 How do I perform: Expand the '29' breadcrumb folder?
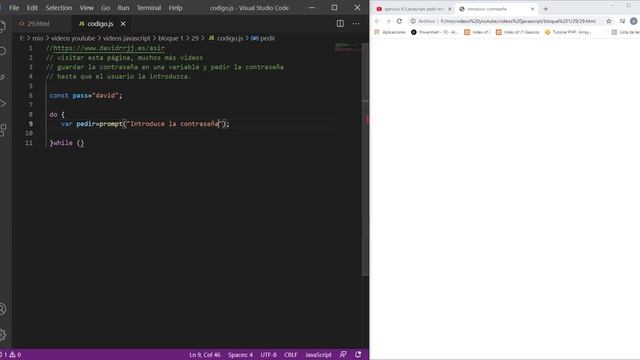(x=195, y=38)
